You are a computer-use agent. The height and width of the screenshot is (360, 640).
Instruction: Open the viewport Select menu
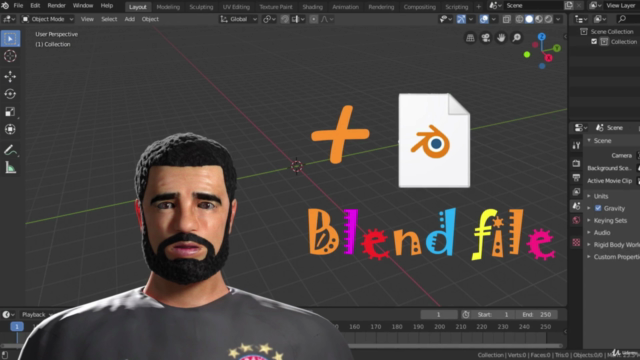pyautogui.click(x=109, y=19)
